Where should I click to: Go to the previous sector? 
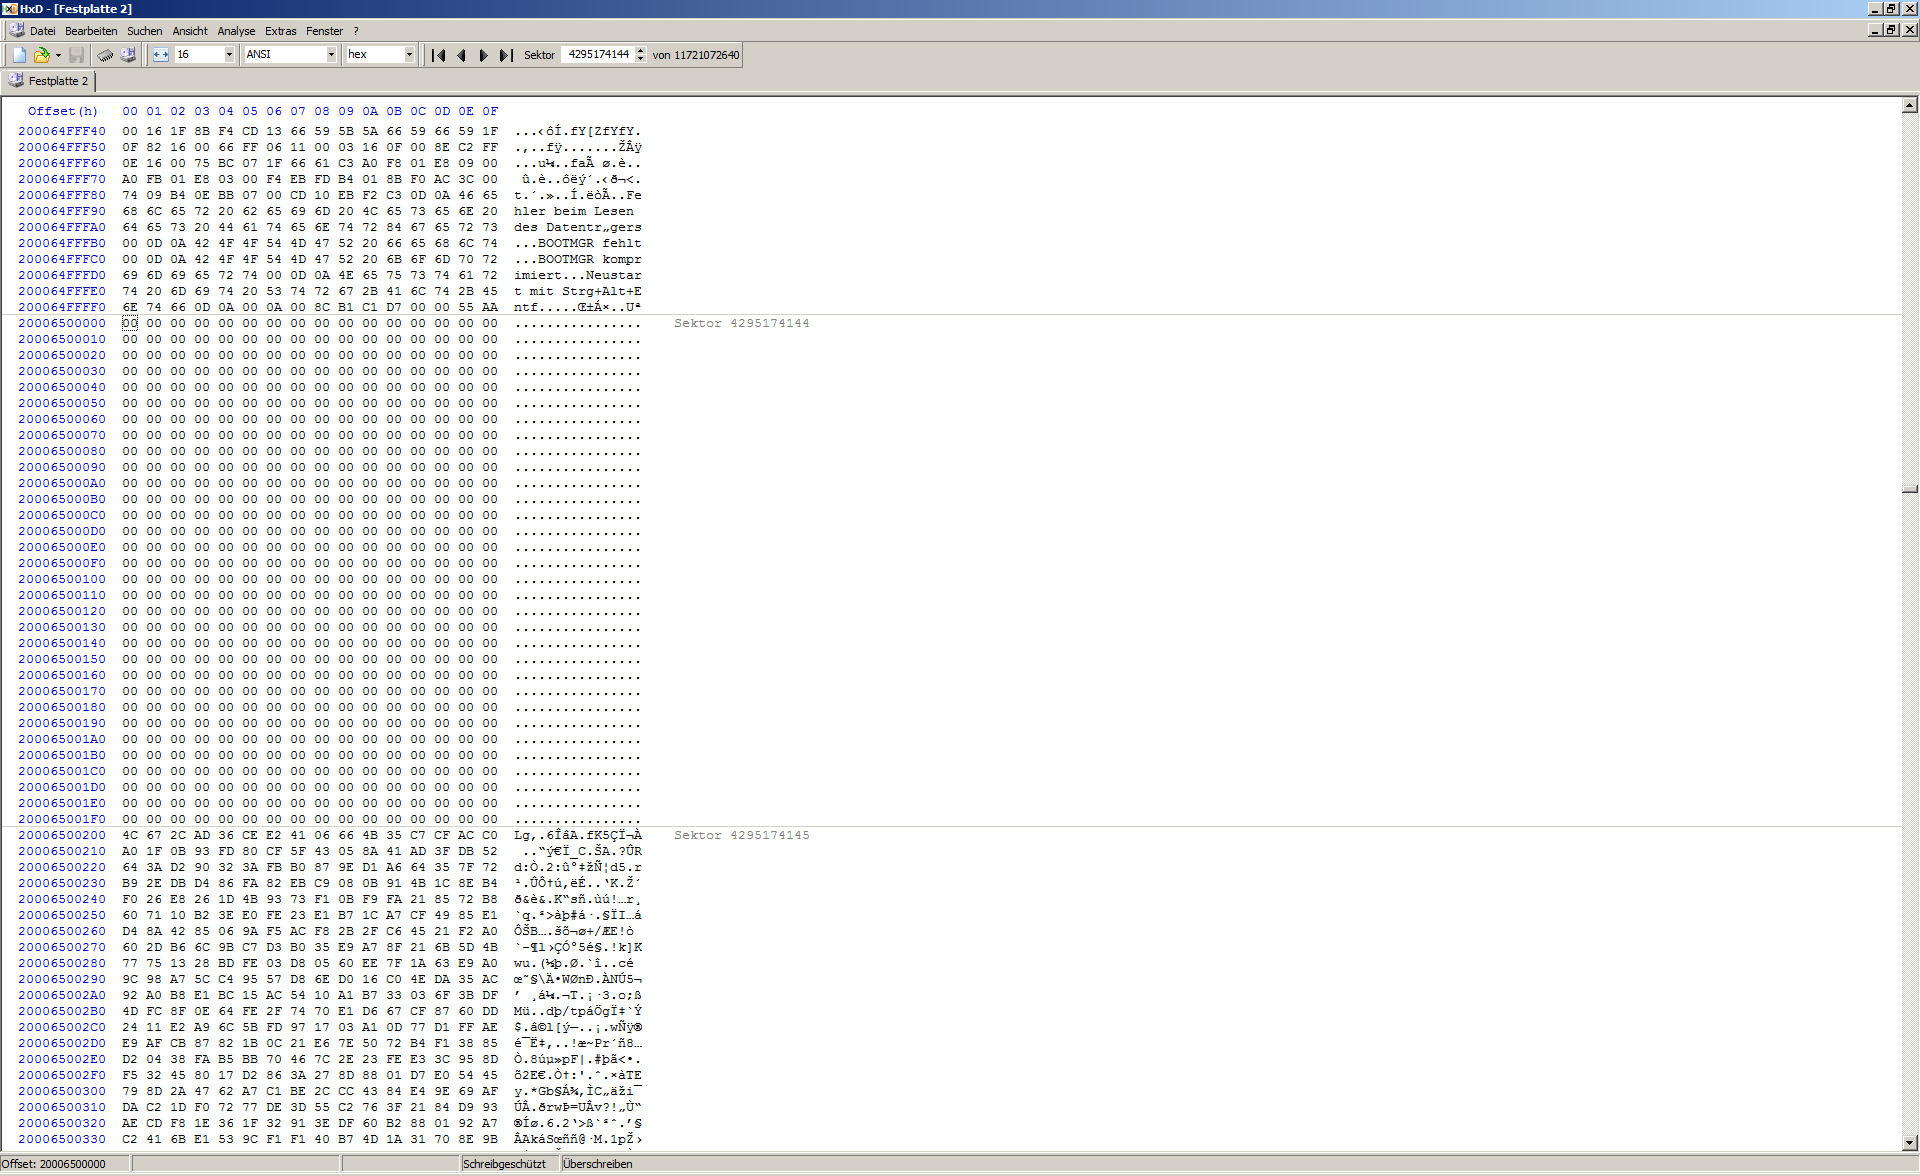coord(461,55)
